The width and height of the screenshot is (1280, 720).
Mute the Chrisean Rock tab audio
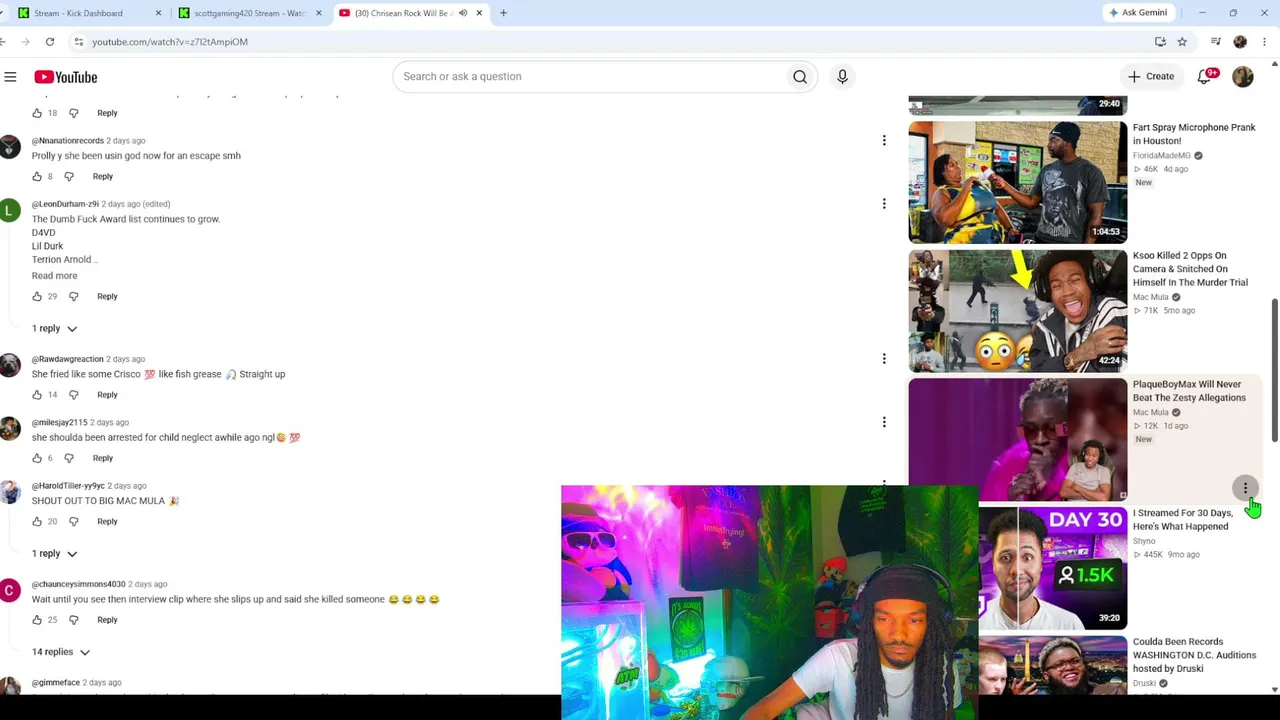pos(463,13)
